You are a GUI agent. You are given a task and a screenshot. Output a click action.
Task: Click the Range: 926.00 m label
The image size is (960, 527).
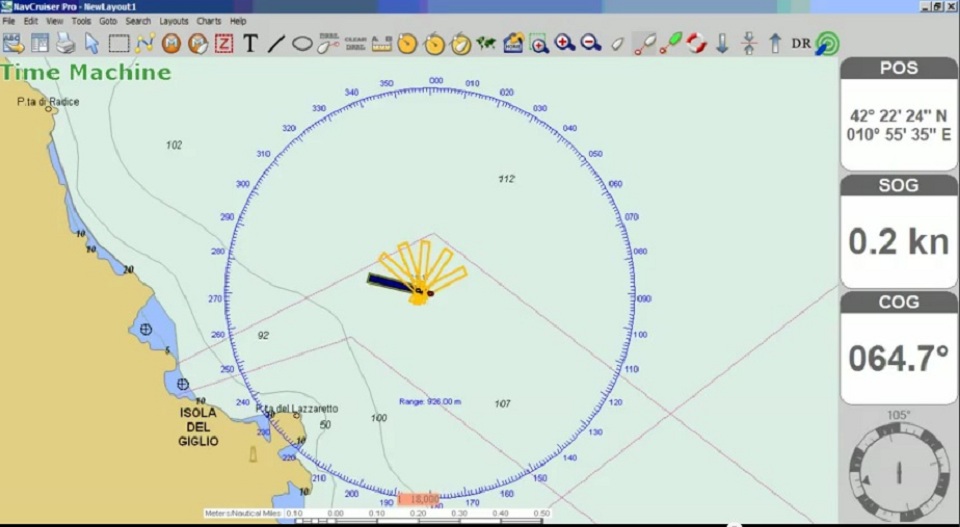click(430, 402)
